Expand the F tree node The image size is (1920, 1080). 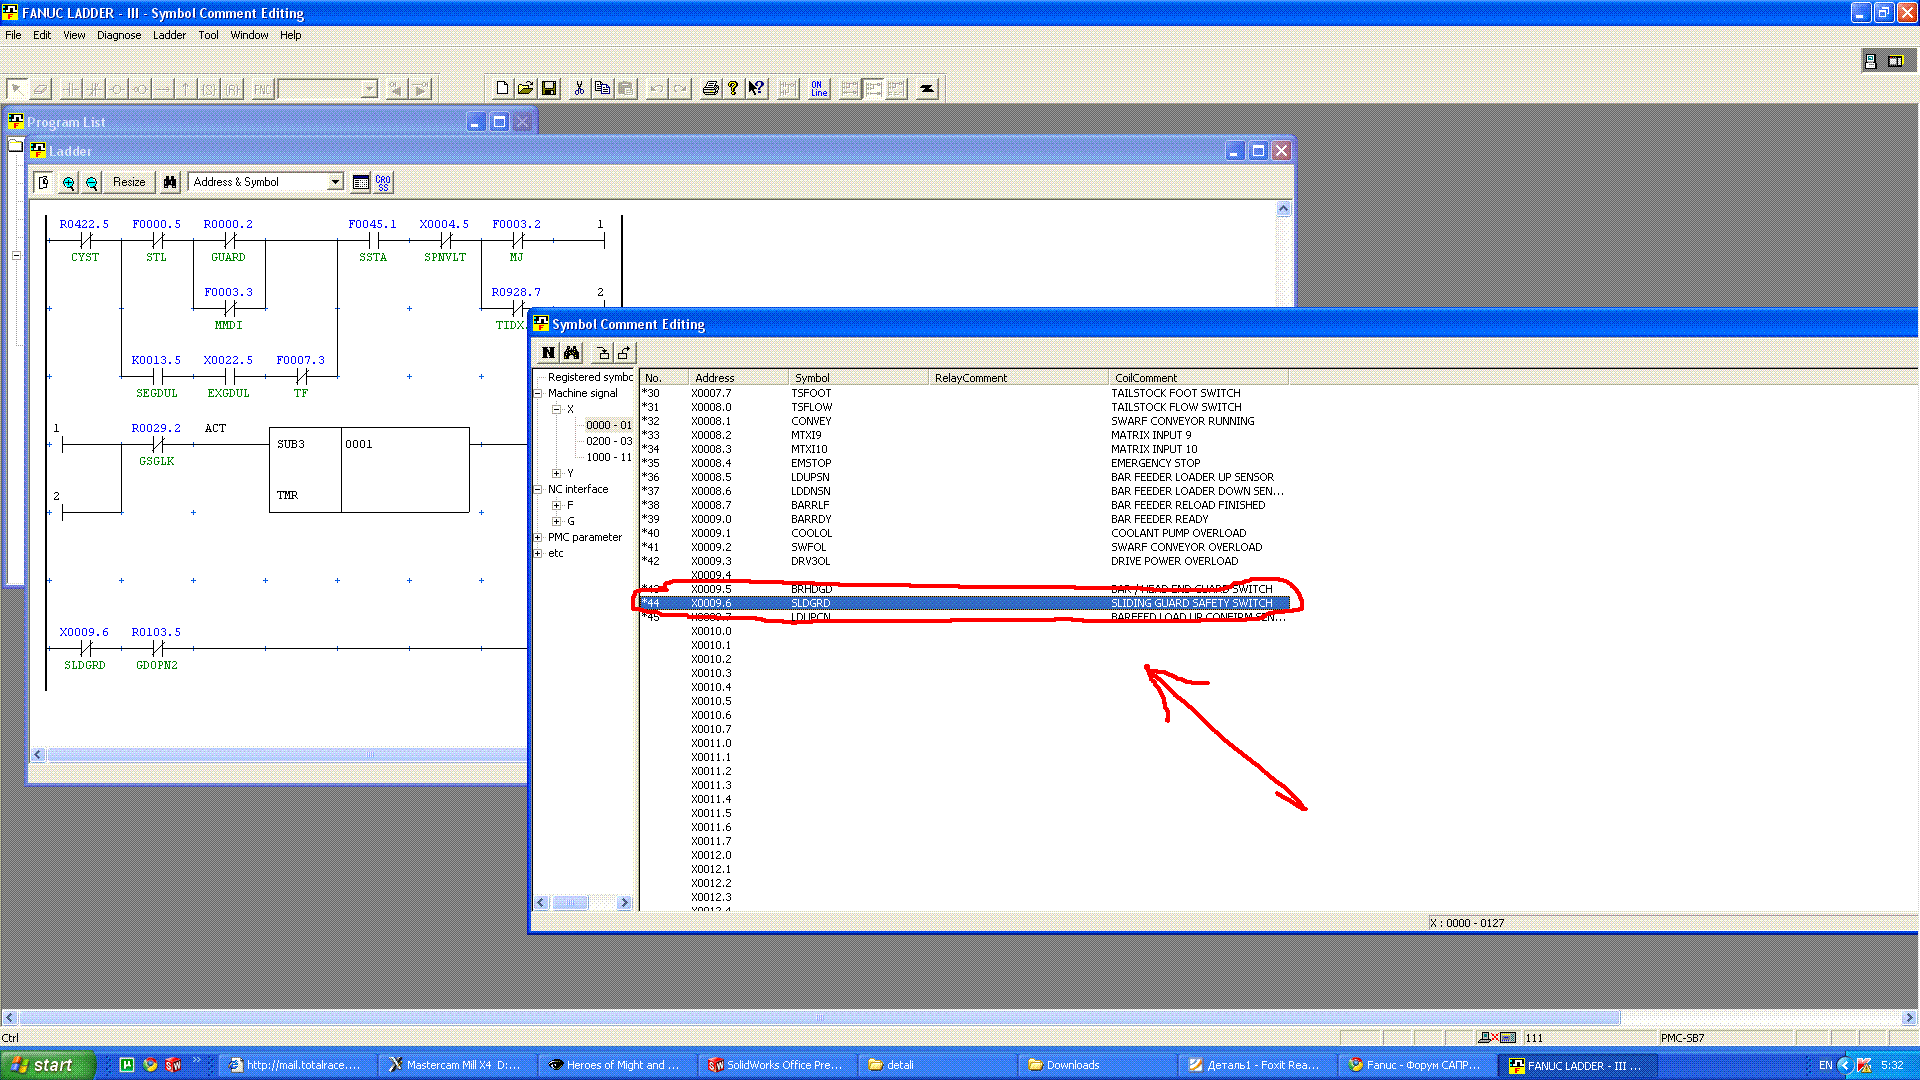click(x=556, y=506)
